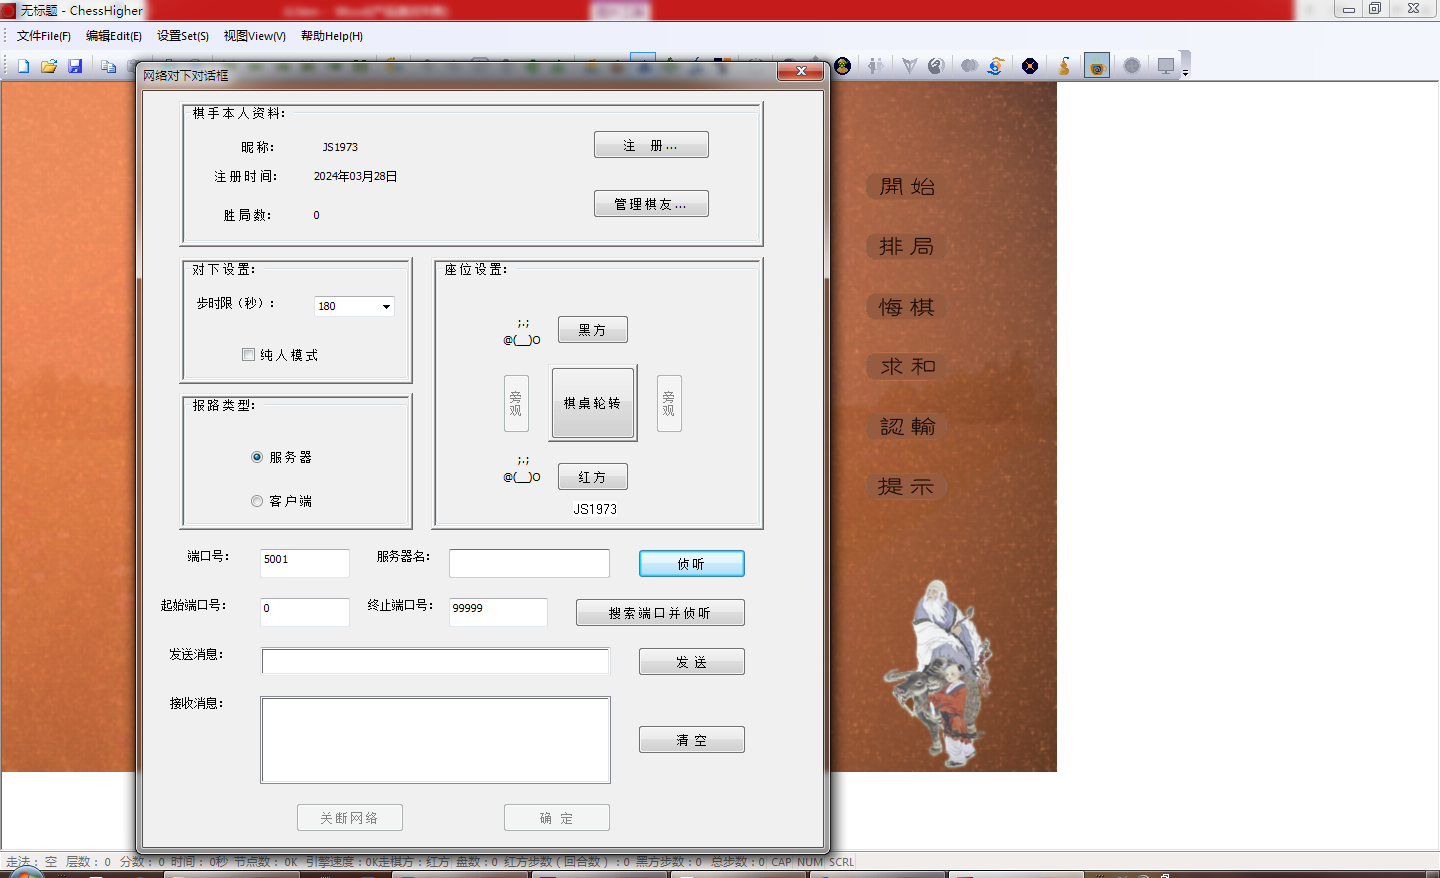Image resolution: width=1440 pixels, height=878 pixels.
Task: Click the Open folder toolbar icon
Action: point(49,66)
